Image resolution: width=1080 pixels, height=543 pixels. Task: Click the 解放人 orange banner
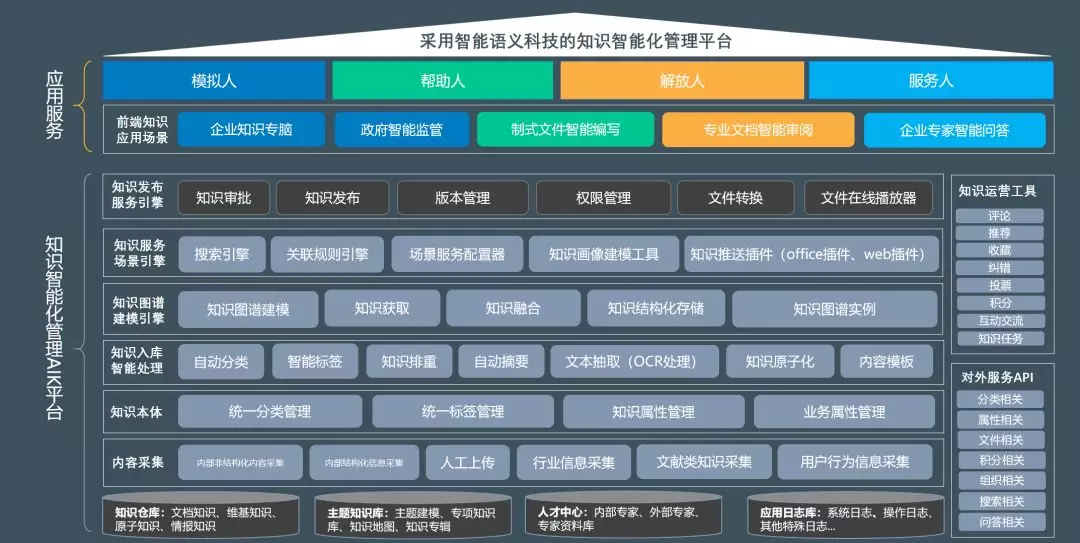pyautogui.click(x=682, y=81)
